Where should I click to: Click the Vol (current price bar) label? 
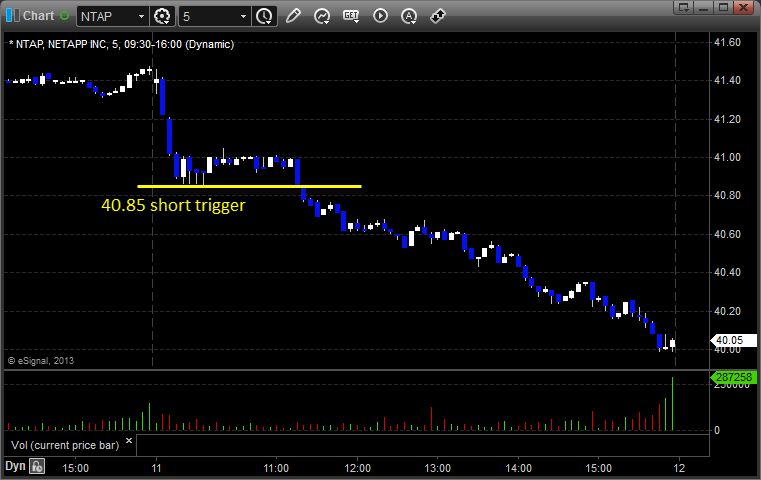point(65,445)
